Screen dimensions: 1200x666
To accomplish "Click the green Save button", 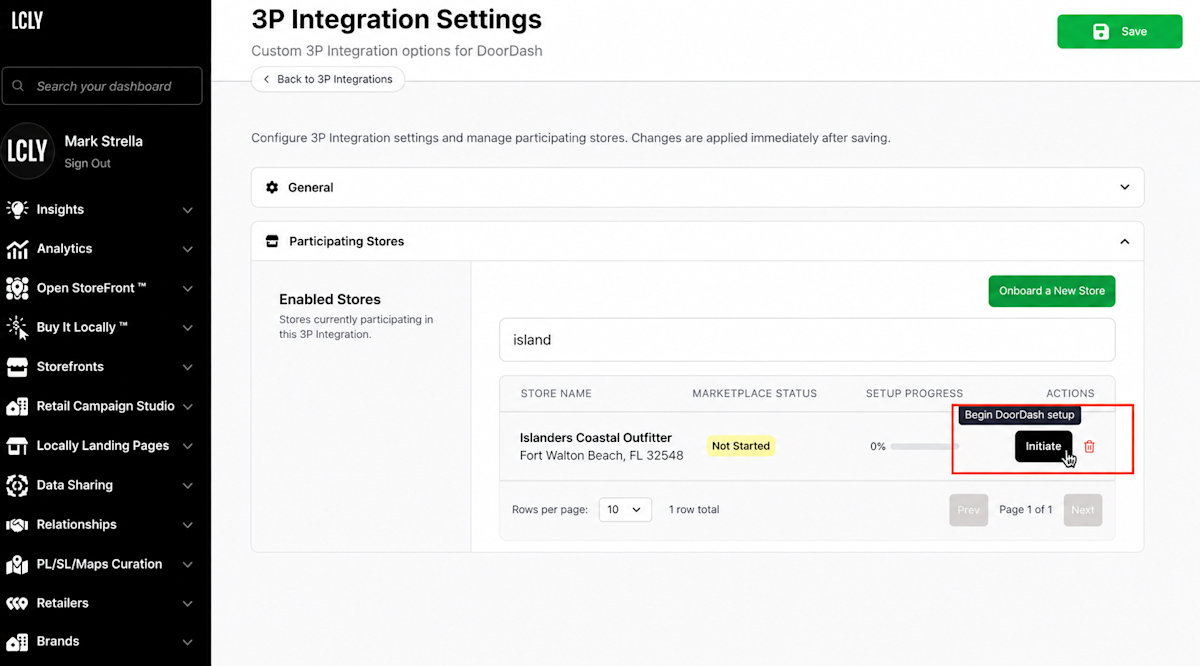I will coord(1119,31).
